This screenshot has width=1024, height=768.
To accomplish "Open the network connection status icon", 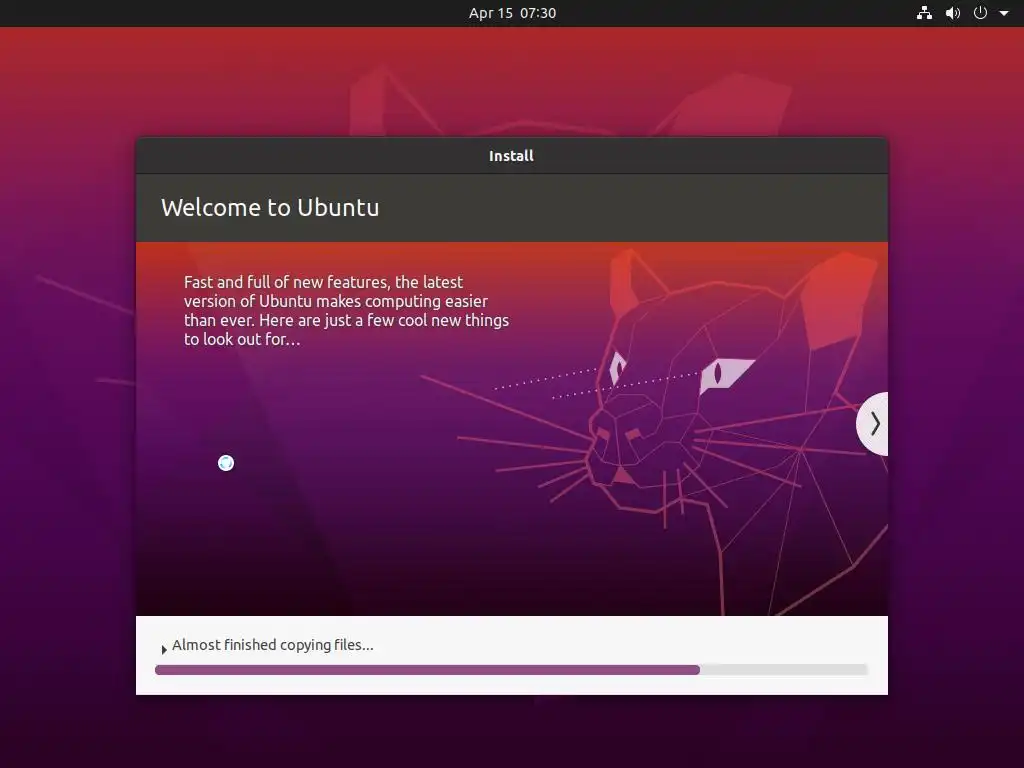I will (x=924, y=13).
